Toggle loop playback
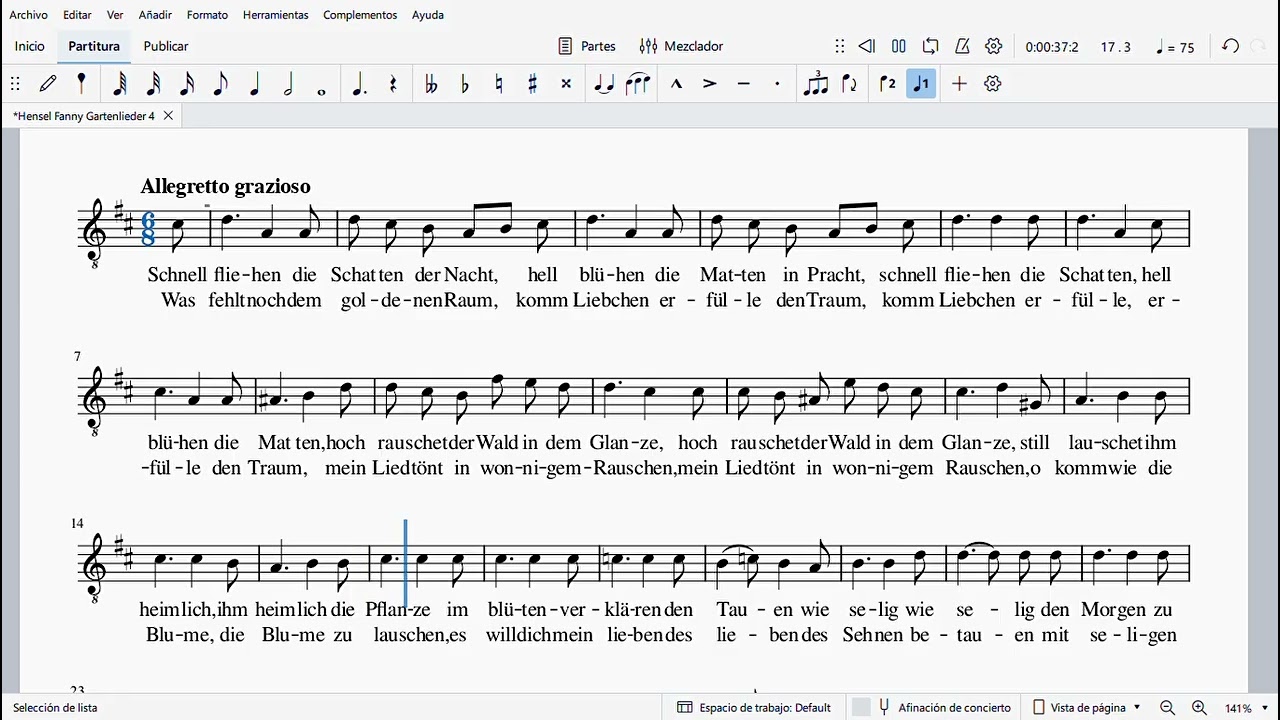The height and width of the screenshot is (720, 1280). click(931, 46)
